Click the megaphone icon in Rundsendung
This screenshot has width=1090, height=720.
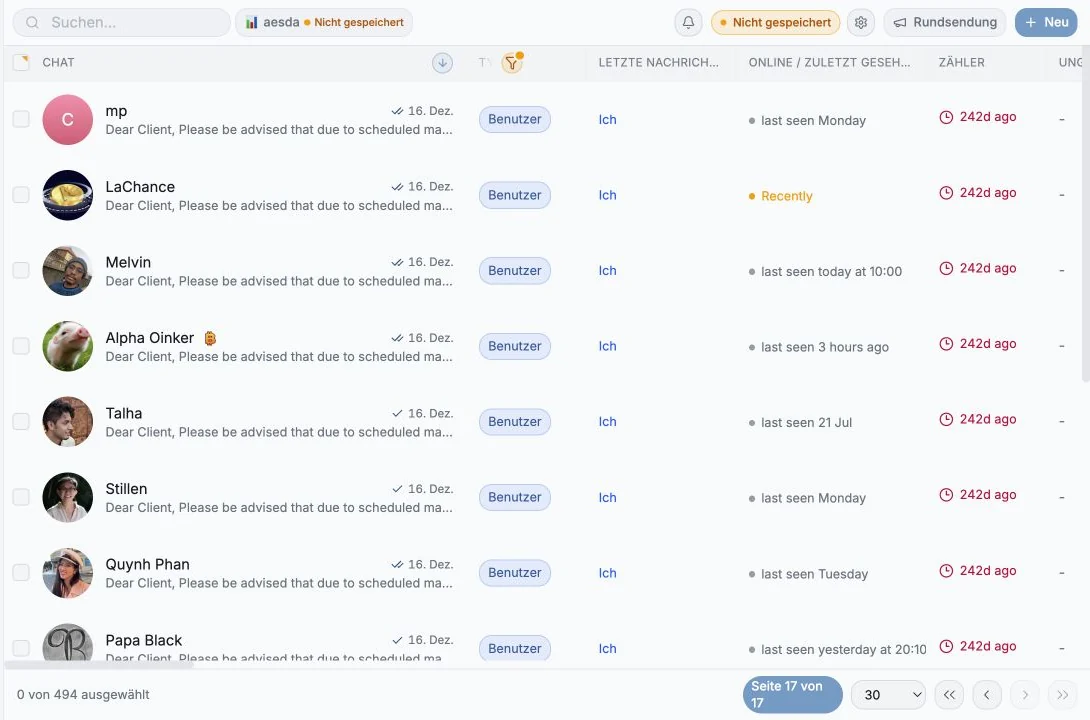(x=900, y=22)
